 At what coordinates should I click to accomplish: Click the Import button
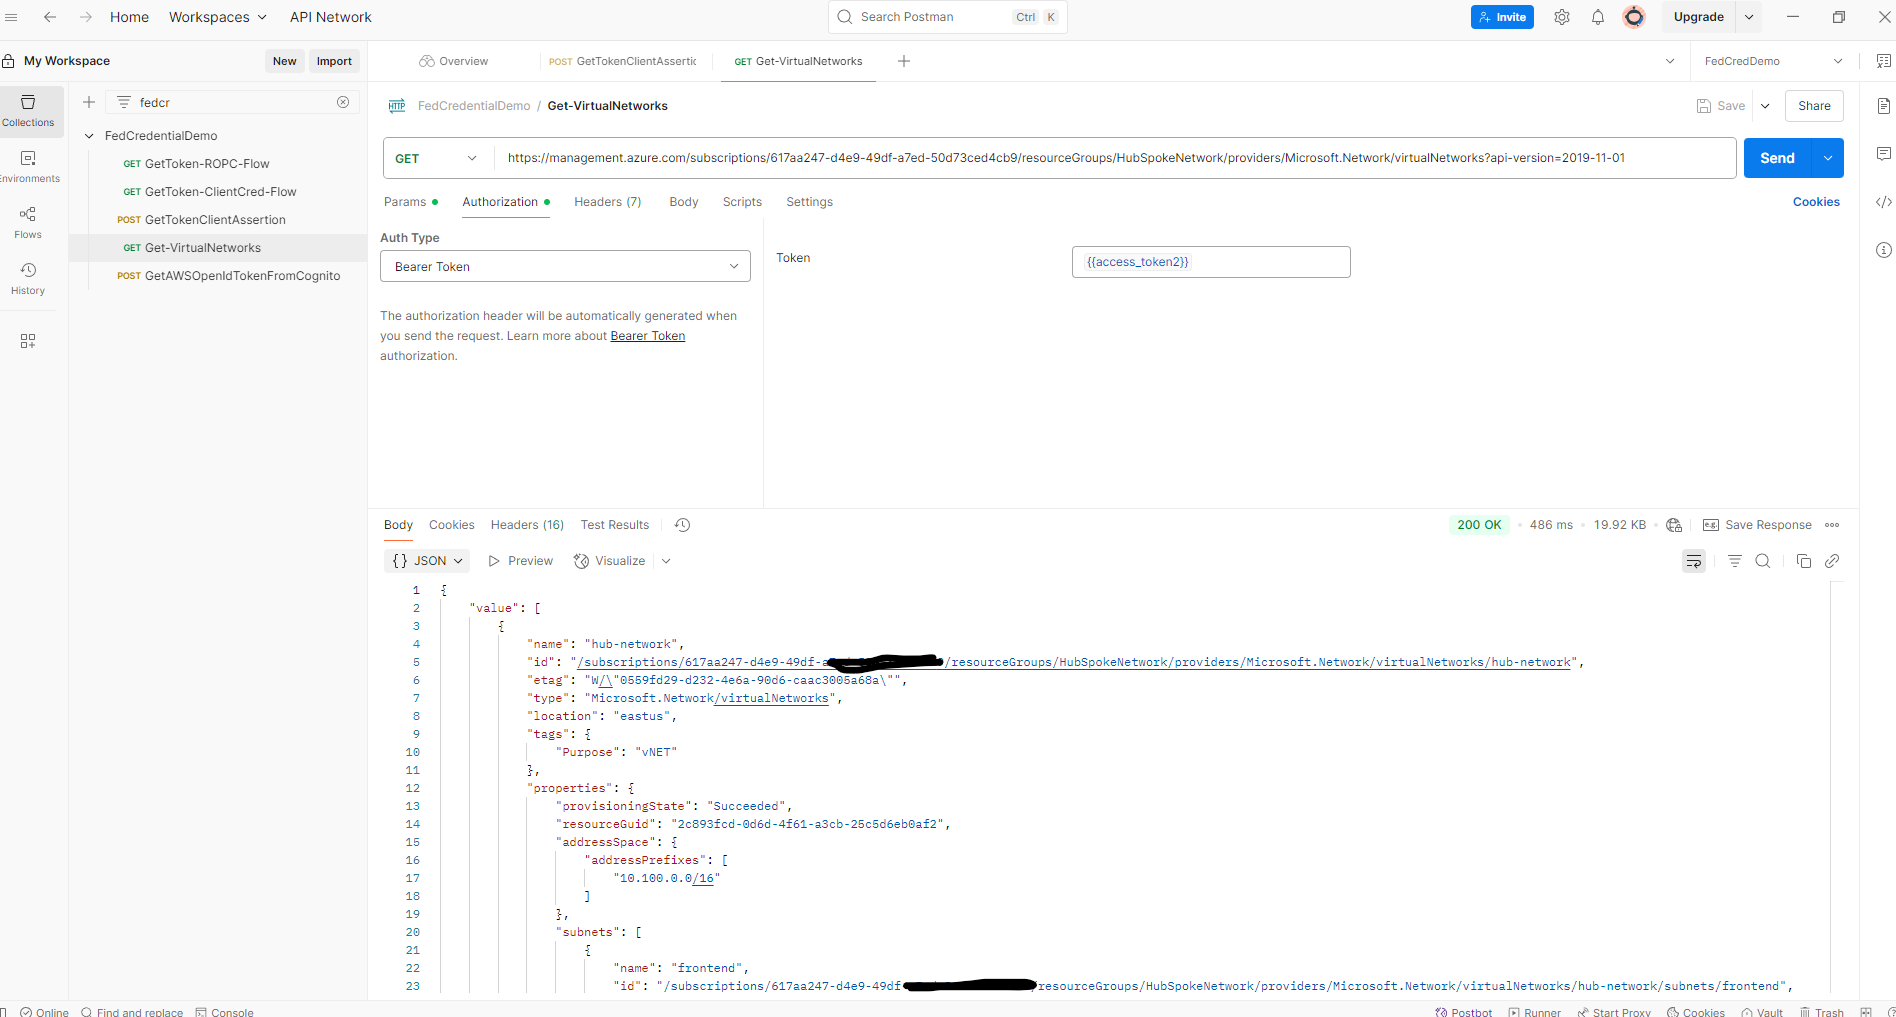pyautogui.click(x=334, y=61)
